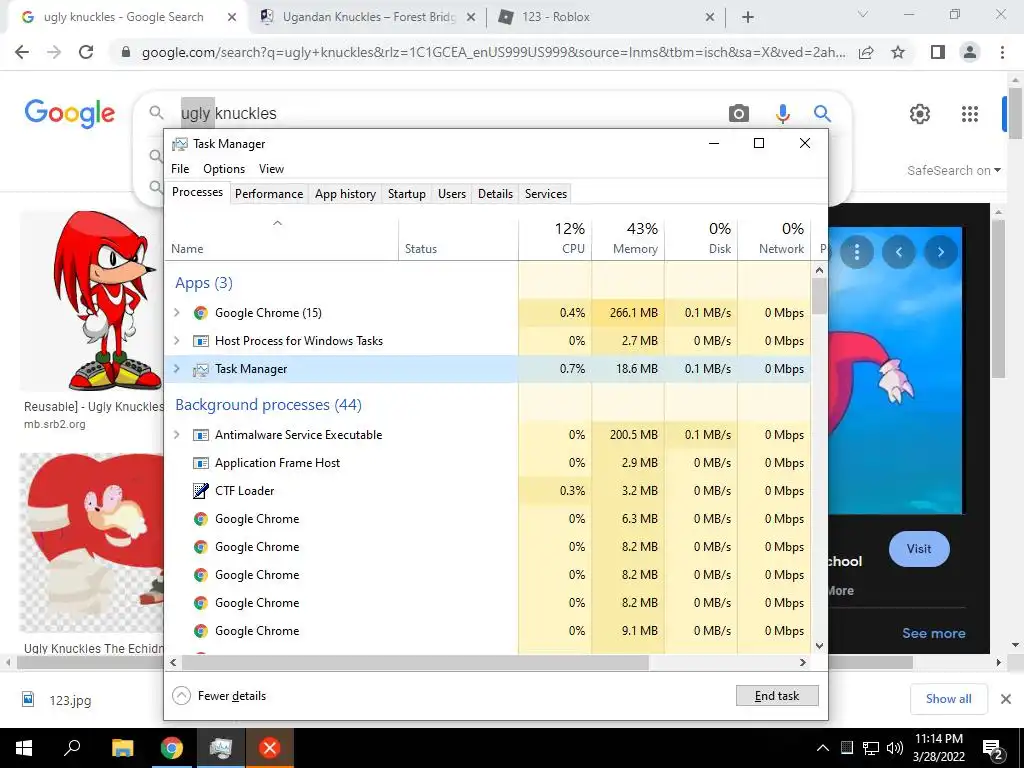Screen dimensions: 1024x768
Task: Open Chrome three-dot menu
Action: coord(1002,52)
